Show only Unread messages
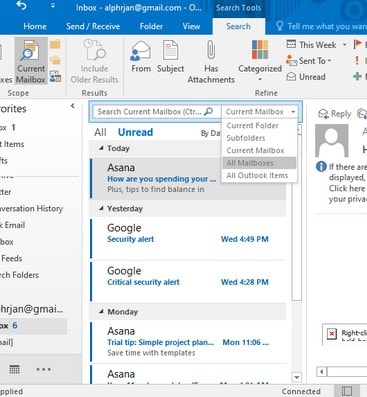This screenshot has height=397, width=367. click(135, 132)
